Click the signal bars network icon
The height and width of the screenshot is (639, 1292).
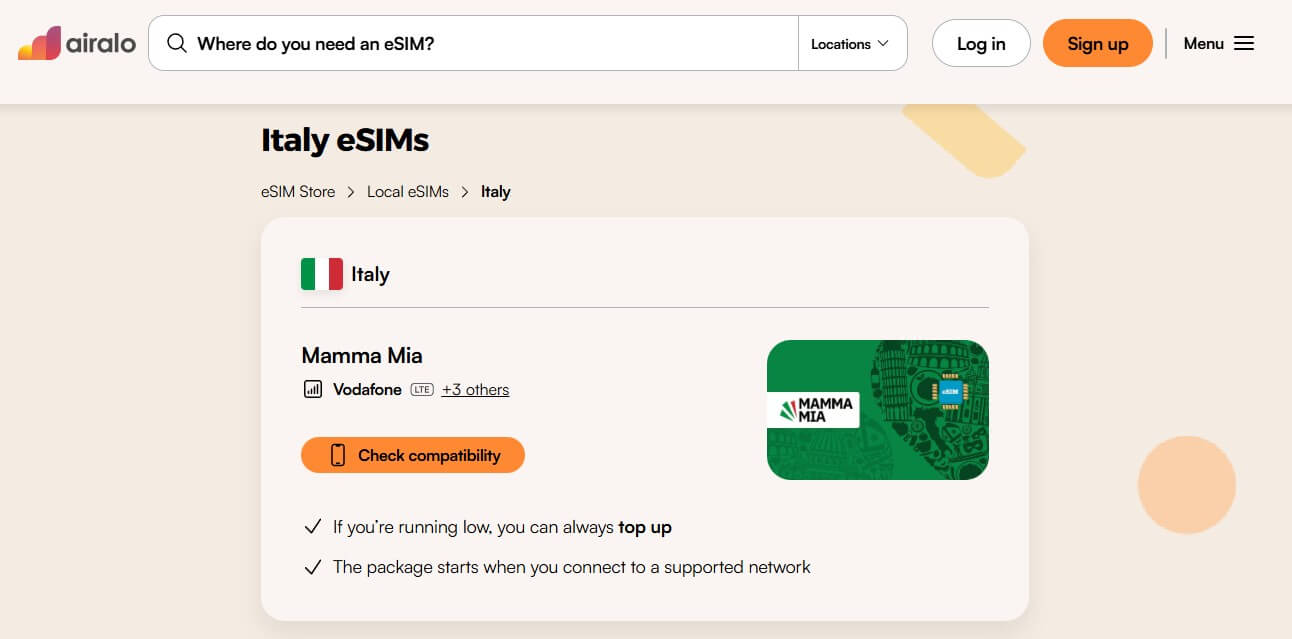click(x=313, y=389)
